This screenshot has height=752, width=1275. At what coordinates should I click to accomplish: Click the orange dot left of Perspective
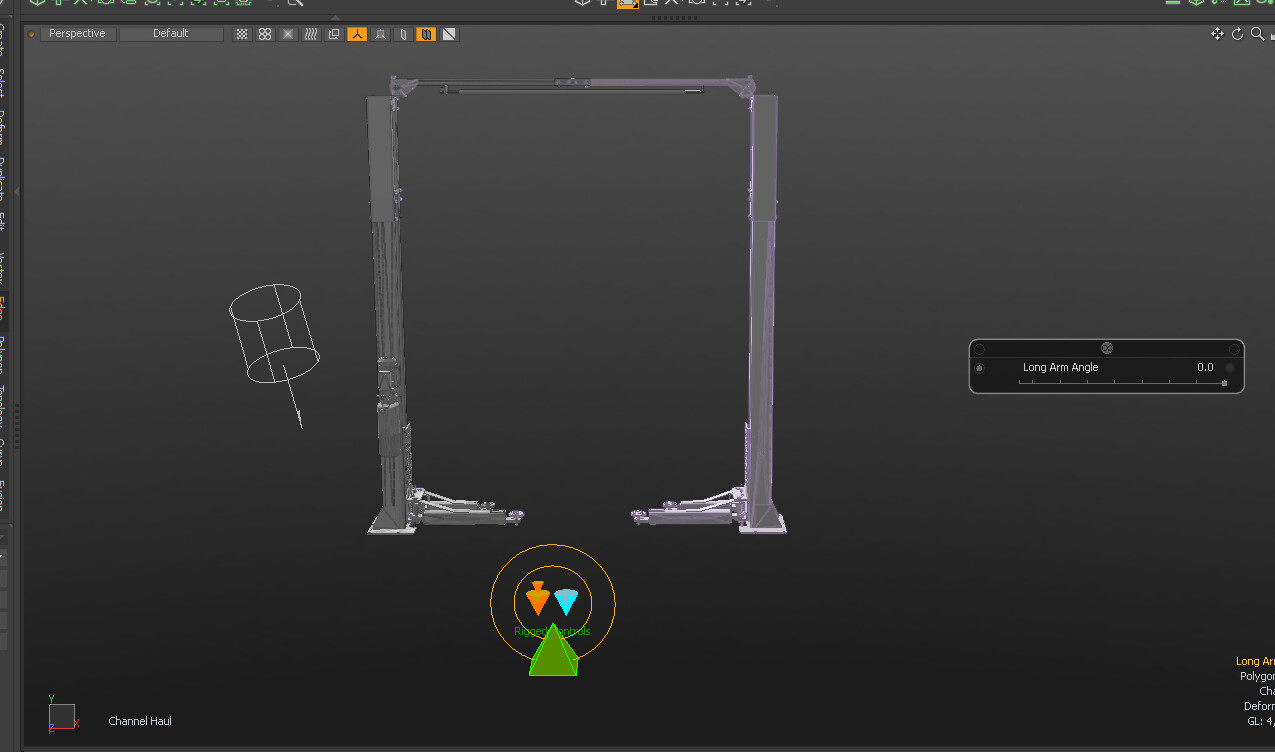coord(32,34)
